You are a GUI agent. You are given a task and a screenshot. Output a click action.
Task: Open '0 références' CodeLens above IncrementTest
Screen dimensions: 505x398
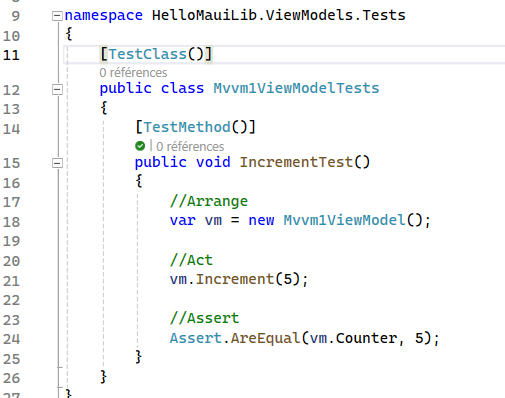(190, 146)
